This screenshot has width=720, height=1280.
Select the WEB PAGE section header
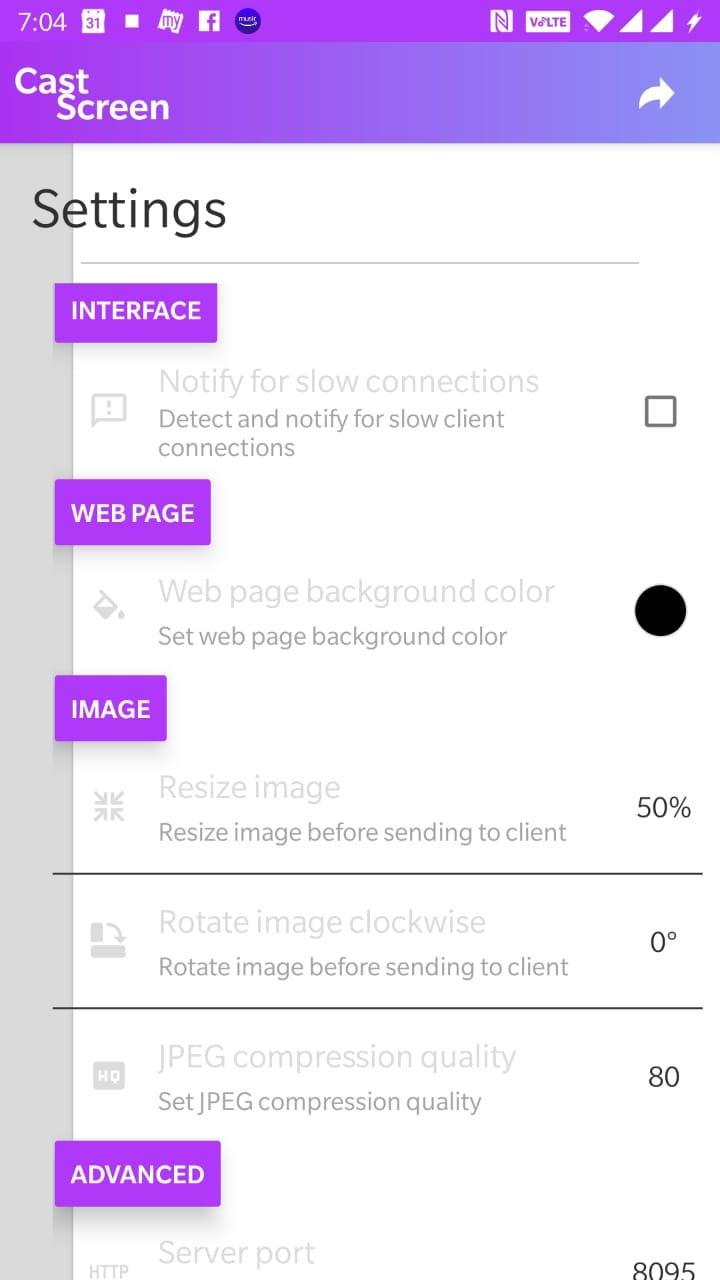(x=133, y=513)
